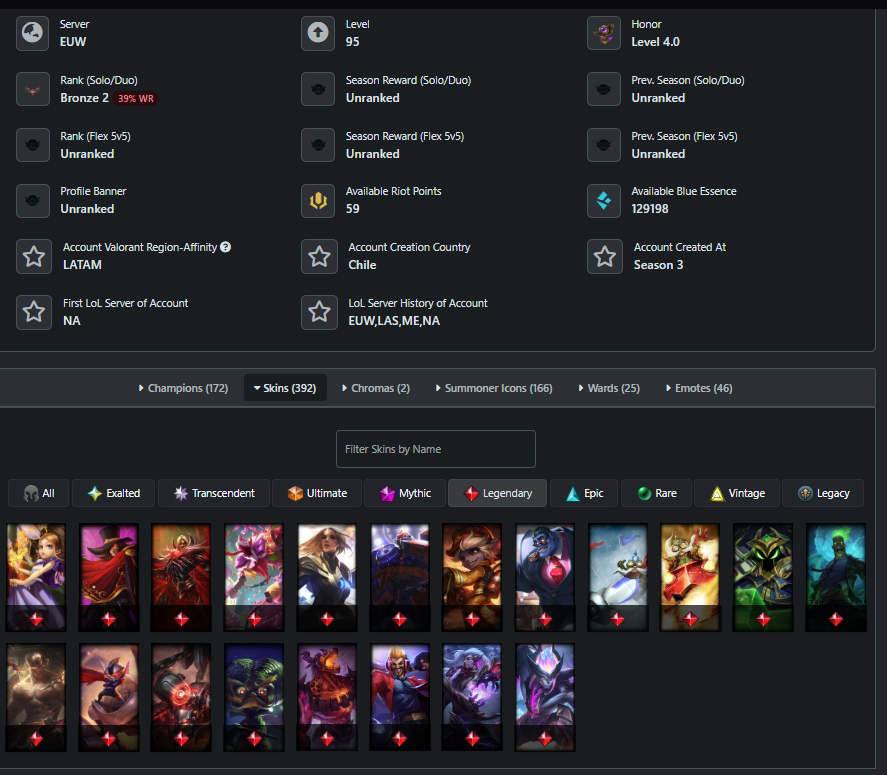Open the red-caped Twisted Fate skin thumbnail
Screen dimensions: 887x775
click(109, 577)
